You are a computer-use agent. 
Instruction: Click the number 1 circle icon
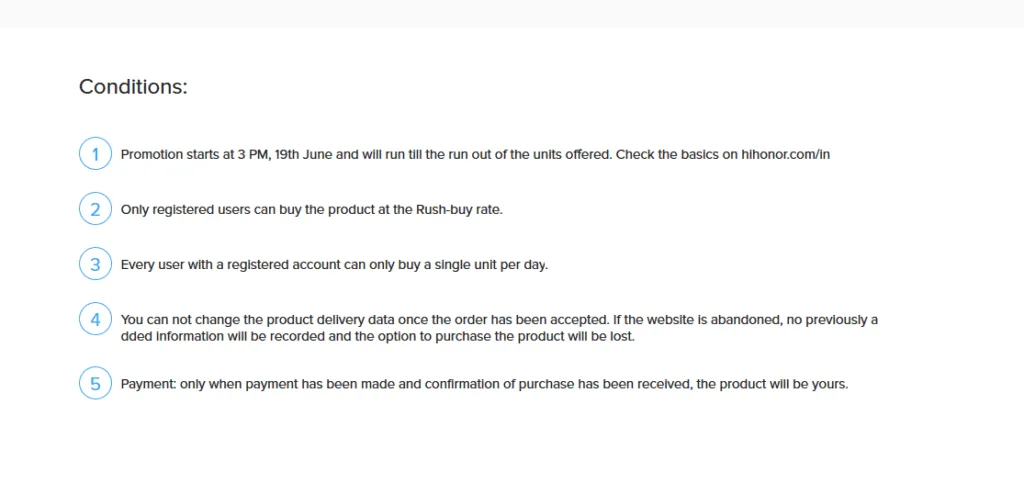pyautogui.click(x=95, y=154)
